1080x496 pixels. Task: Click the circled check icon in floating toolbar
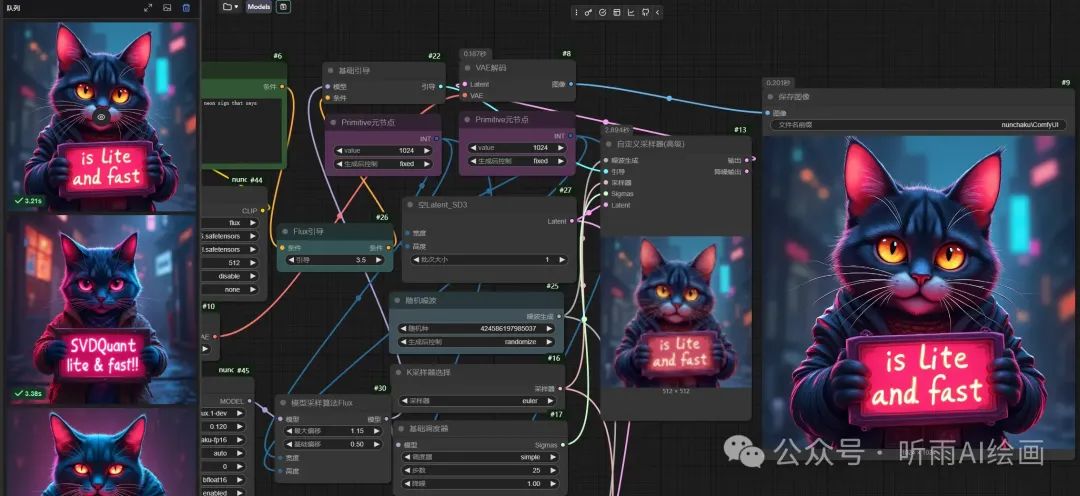point(603,12)
